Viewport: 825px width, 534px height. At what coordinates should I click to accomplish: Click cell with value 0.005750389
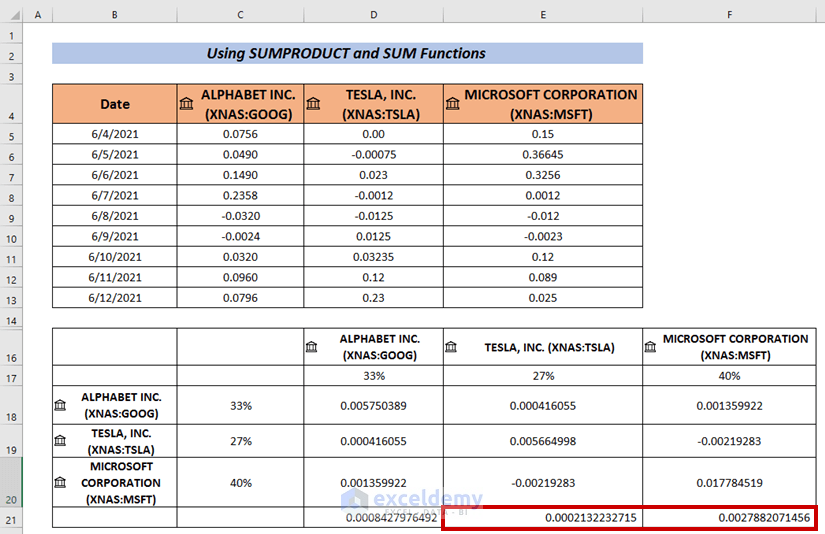(x=374, y=405)
